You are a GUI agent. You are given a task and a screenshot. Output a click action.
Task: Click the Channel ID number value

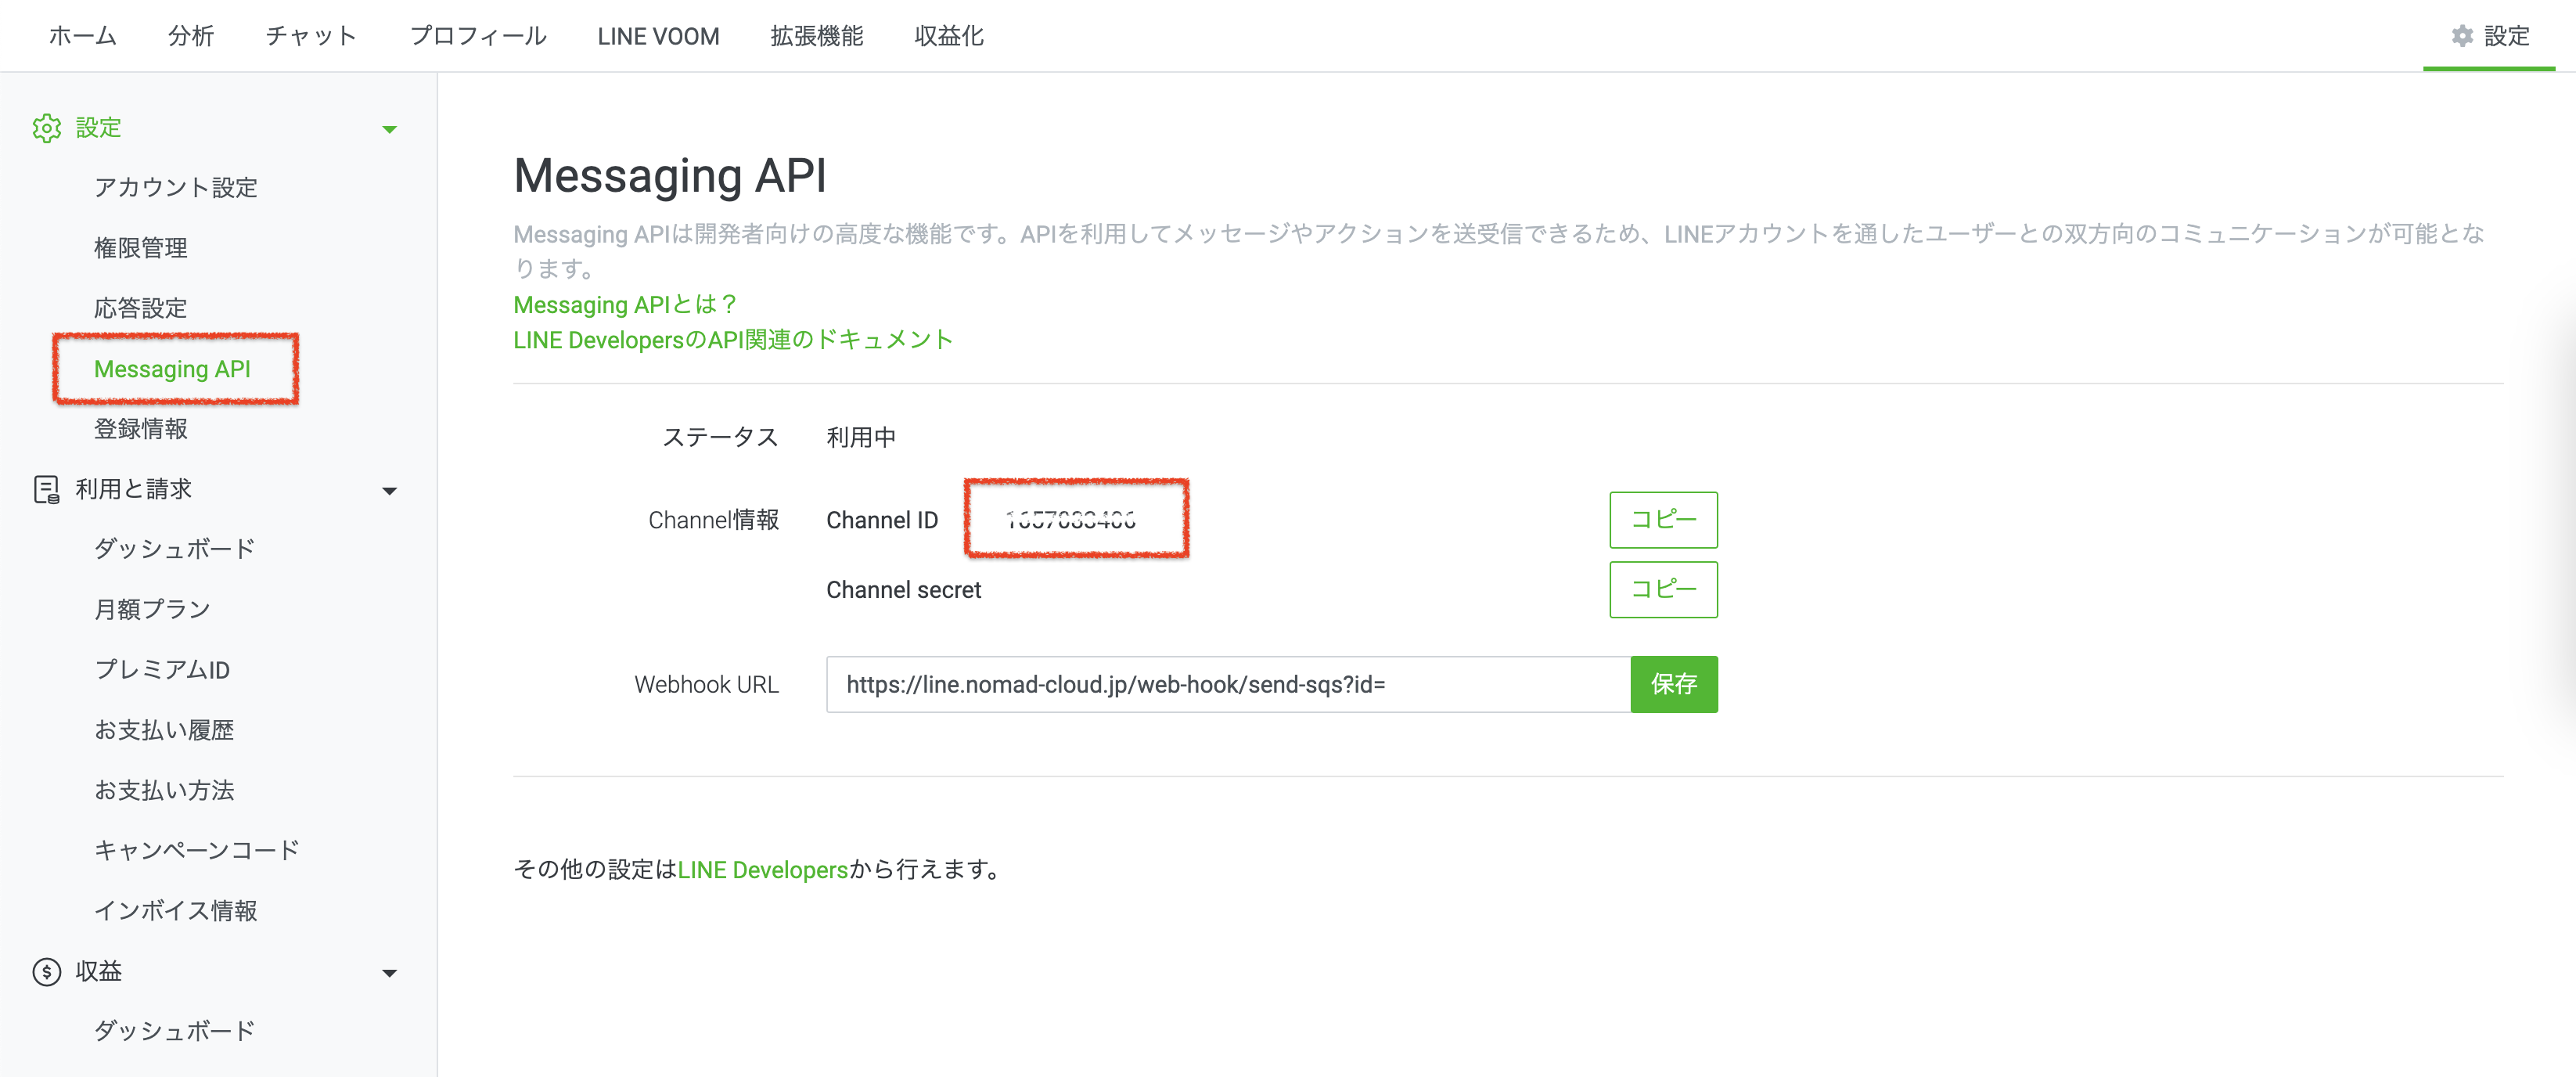[x=1071, y=520]
